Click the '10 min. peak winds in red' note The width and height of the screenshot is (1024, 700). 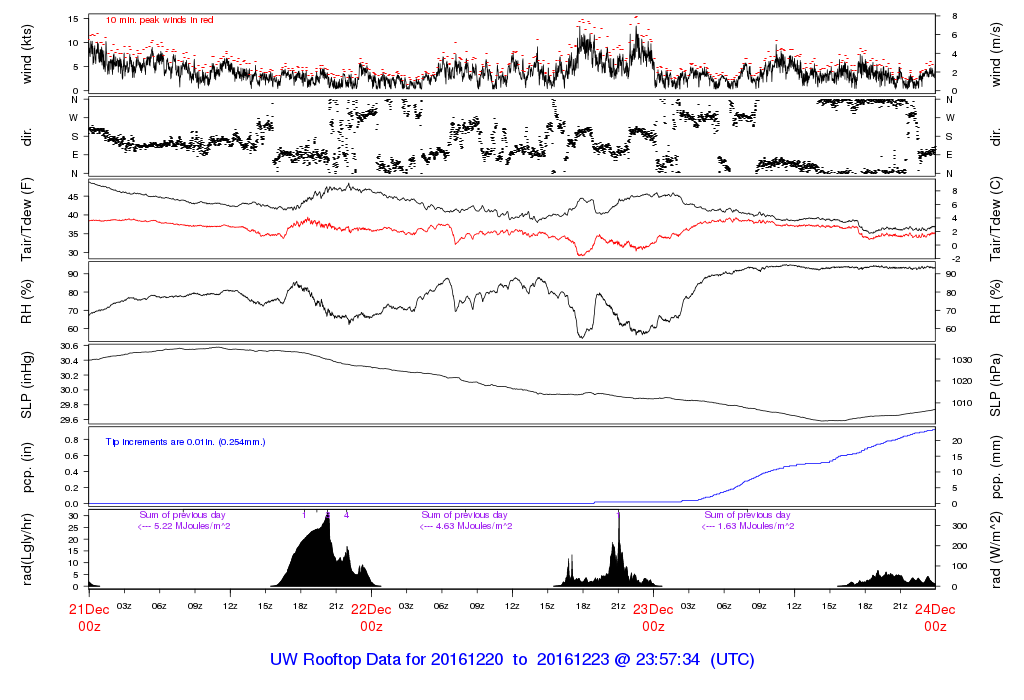point(159,20)
